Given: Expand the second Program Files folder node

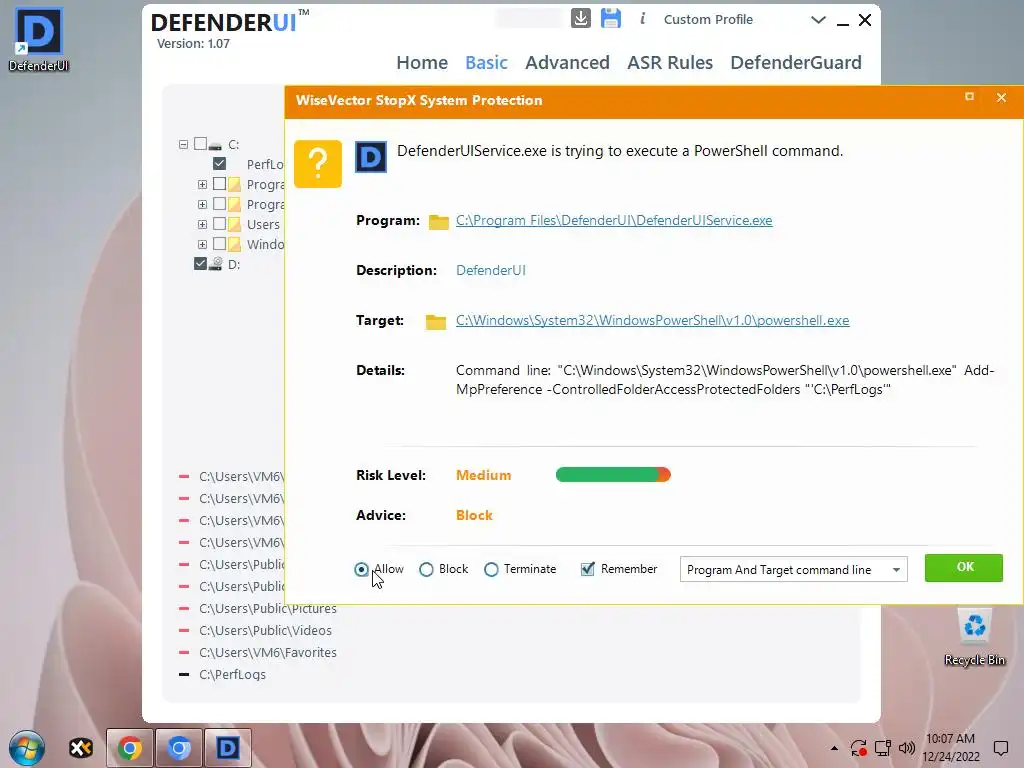Looking at the screenshot, I should pyautogui.click(x=202, y=204).
